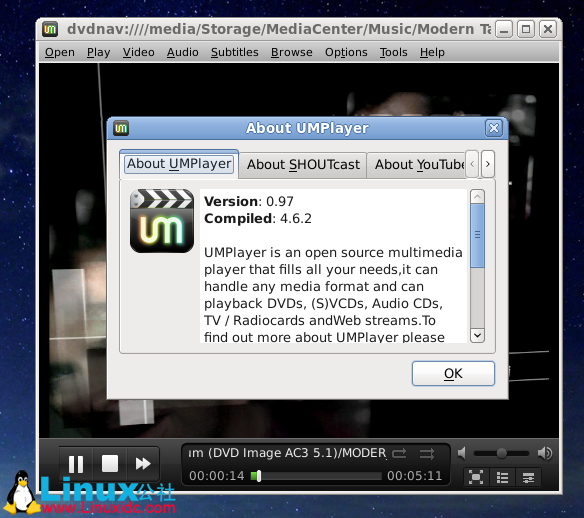584x518 pixels.
Task: Switch to the About SHOUTcast tab
Action: click(303, 165)
